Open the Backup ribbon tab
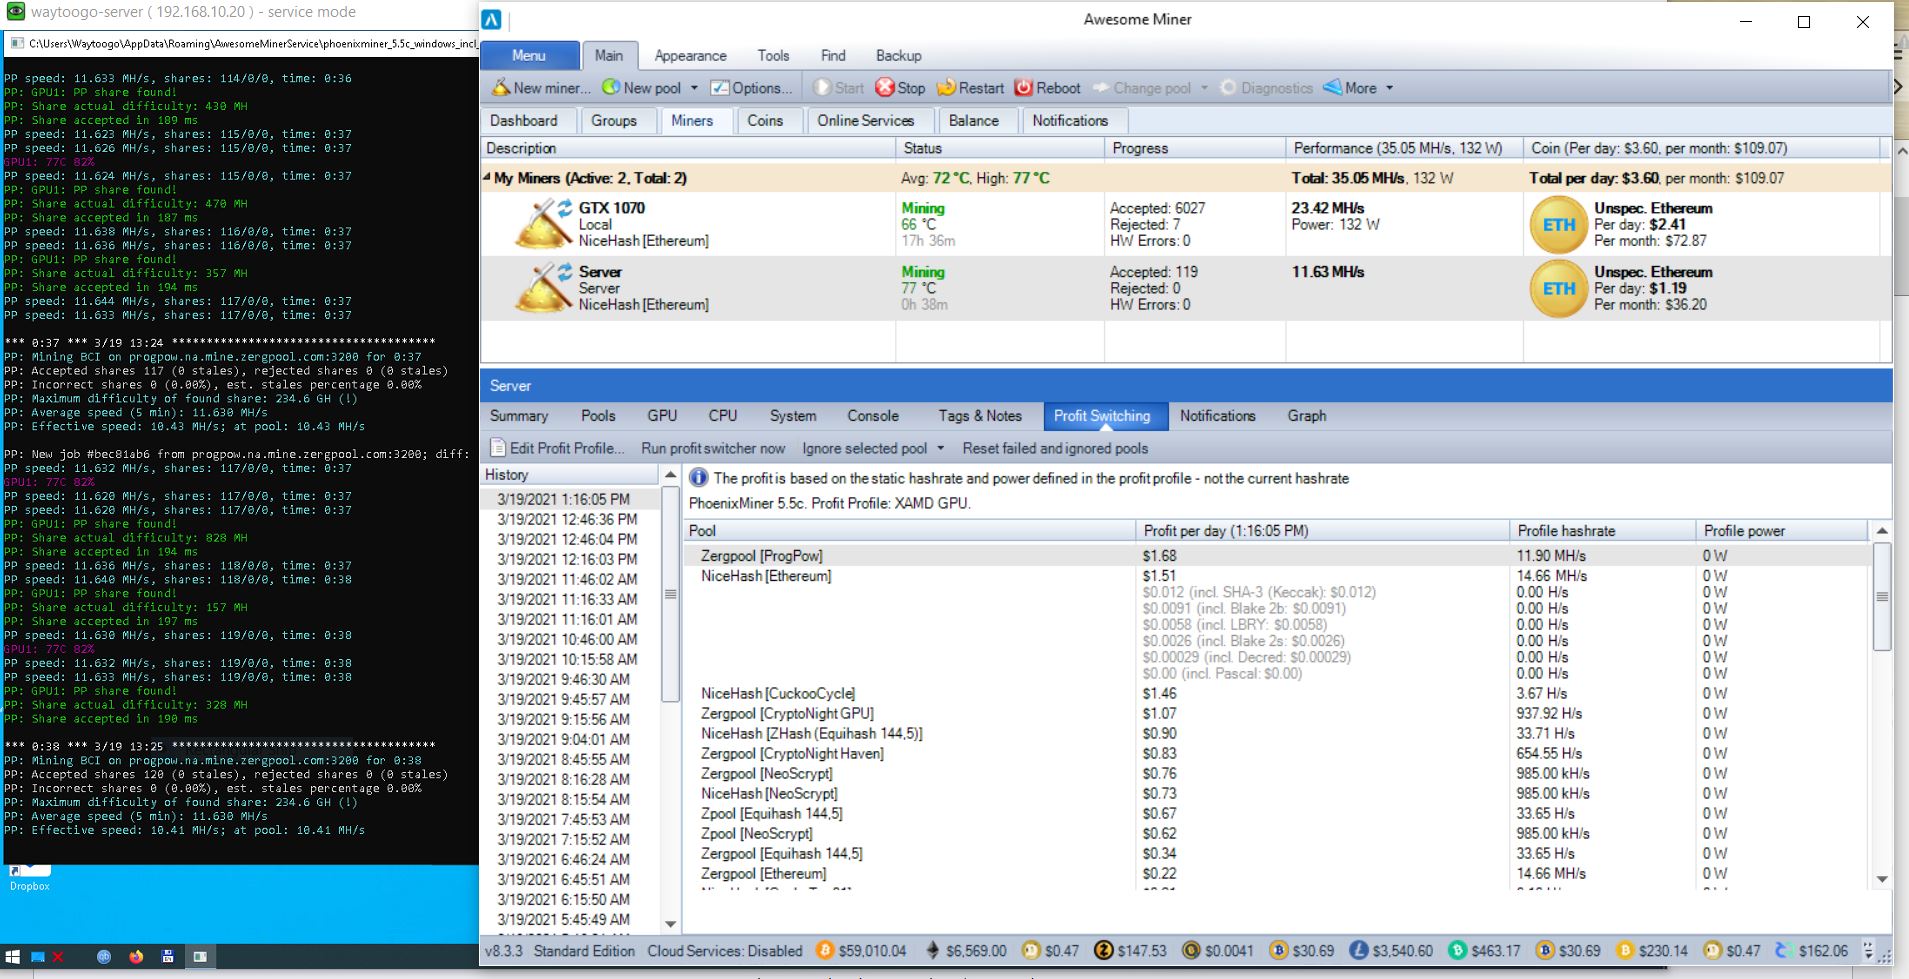1909x979 pixels. (x=898, y=56)
